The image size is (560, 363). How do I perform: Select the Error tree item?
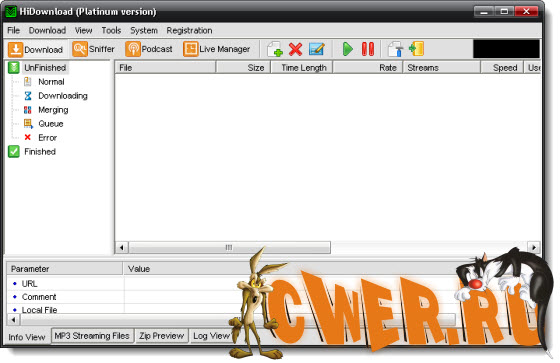(x=48, y=138)
